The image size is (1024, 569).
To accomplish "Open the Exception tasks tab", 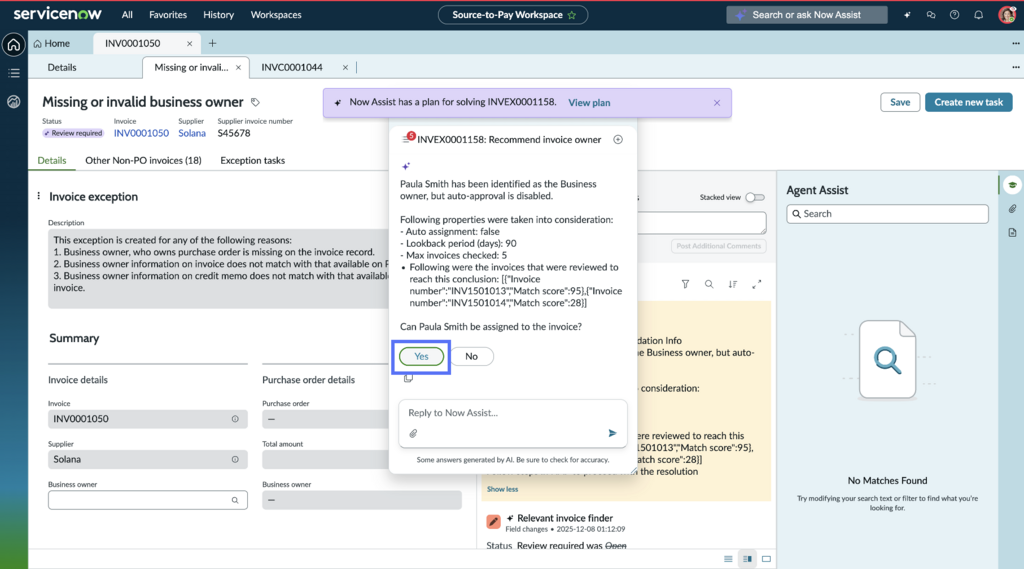I will [x=253, y=160].
